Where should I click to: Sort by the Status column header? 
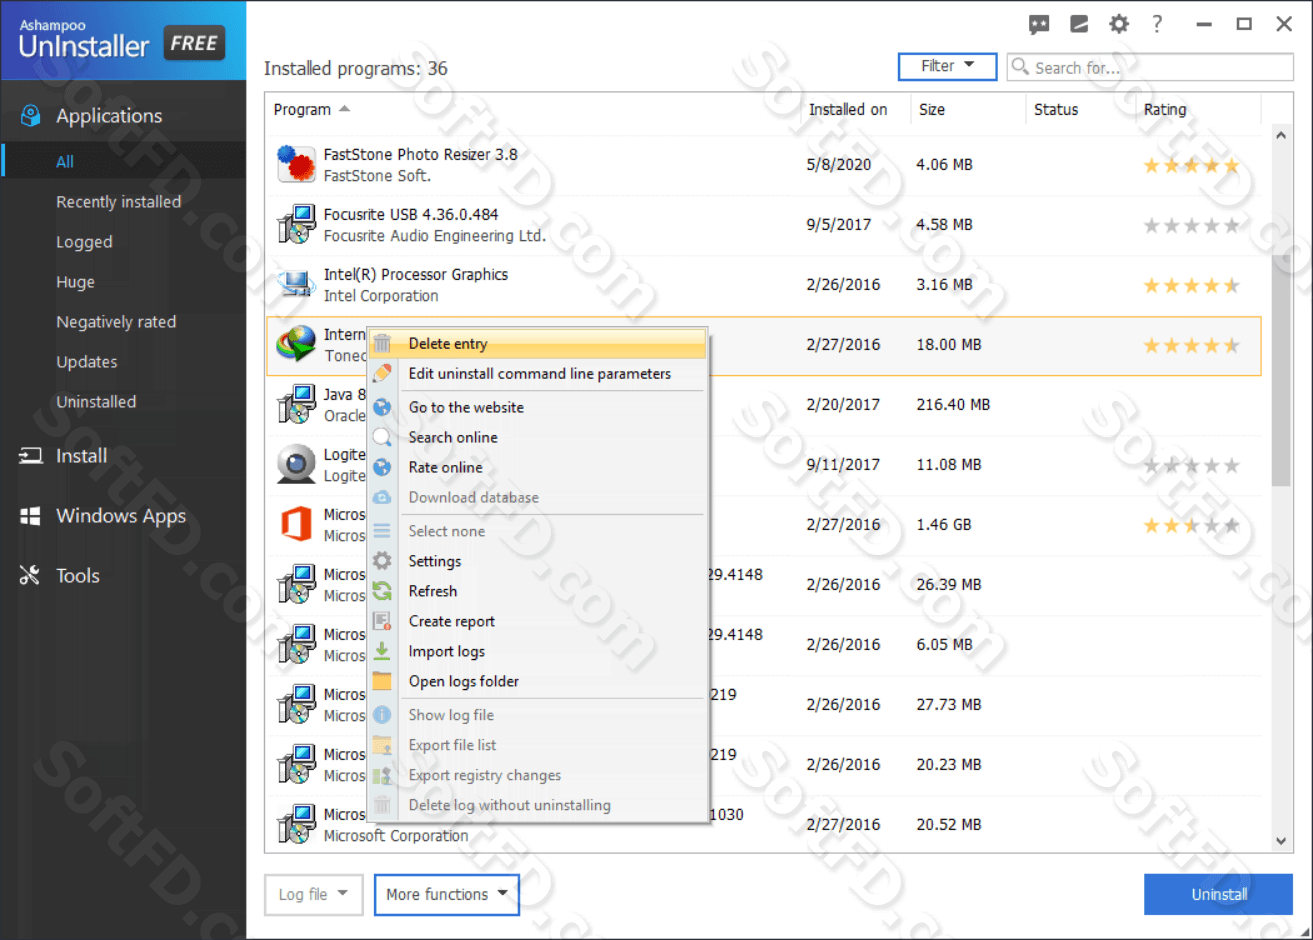1056,109
